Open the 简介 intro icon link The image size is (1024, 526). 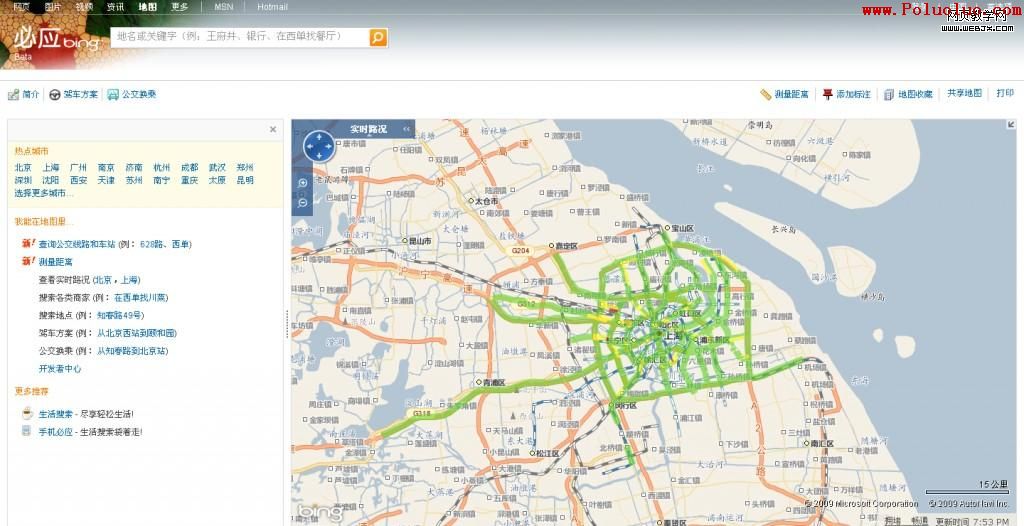tap(24, 95)
